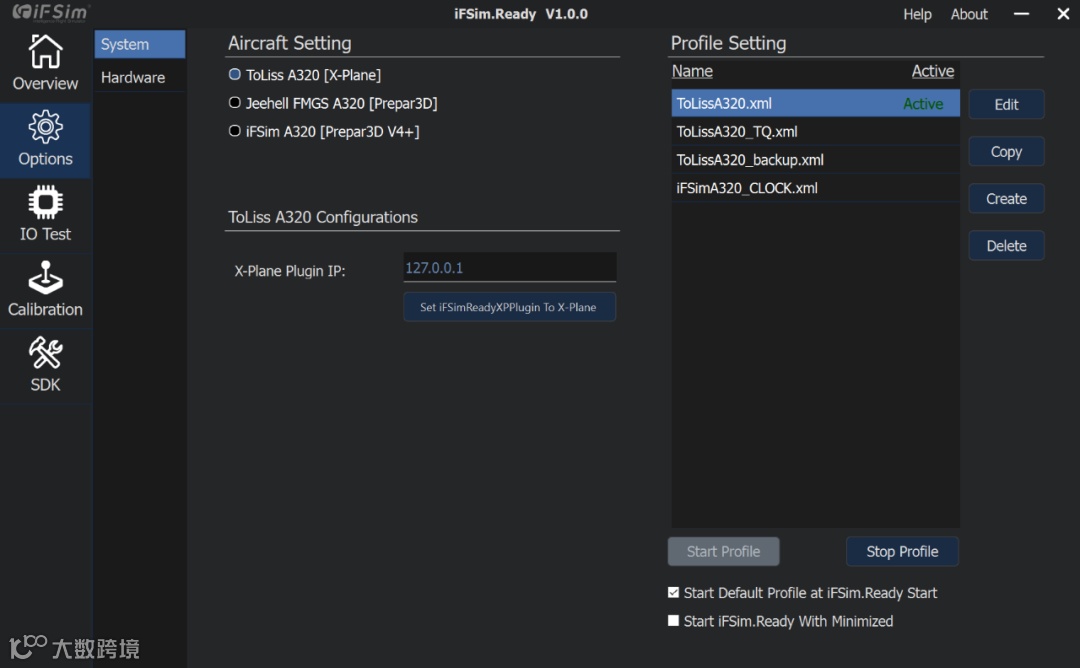1080x668 pixels.
Task: Toggle Start Default Profile at iFSim.Ready Start
Action: coord(674,593)
